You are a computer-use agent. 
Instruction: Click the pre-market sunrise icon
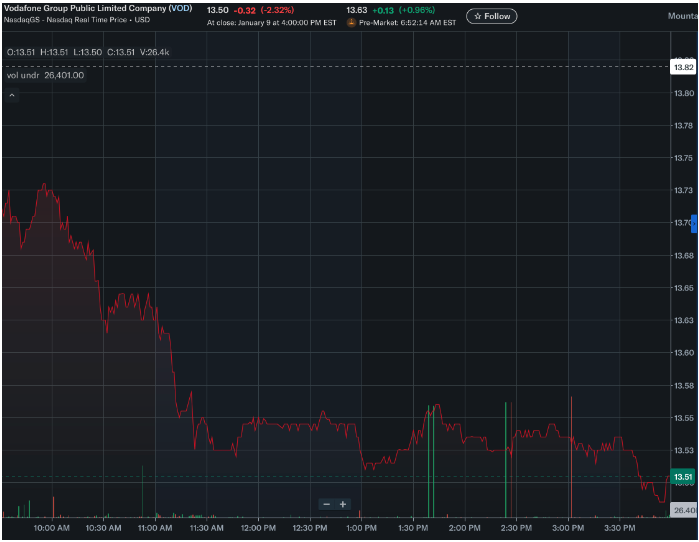pos(352,22)
